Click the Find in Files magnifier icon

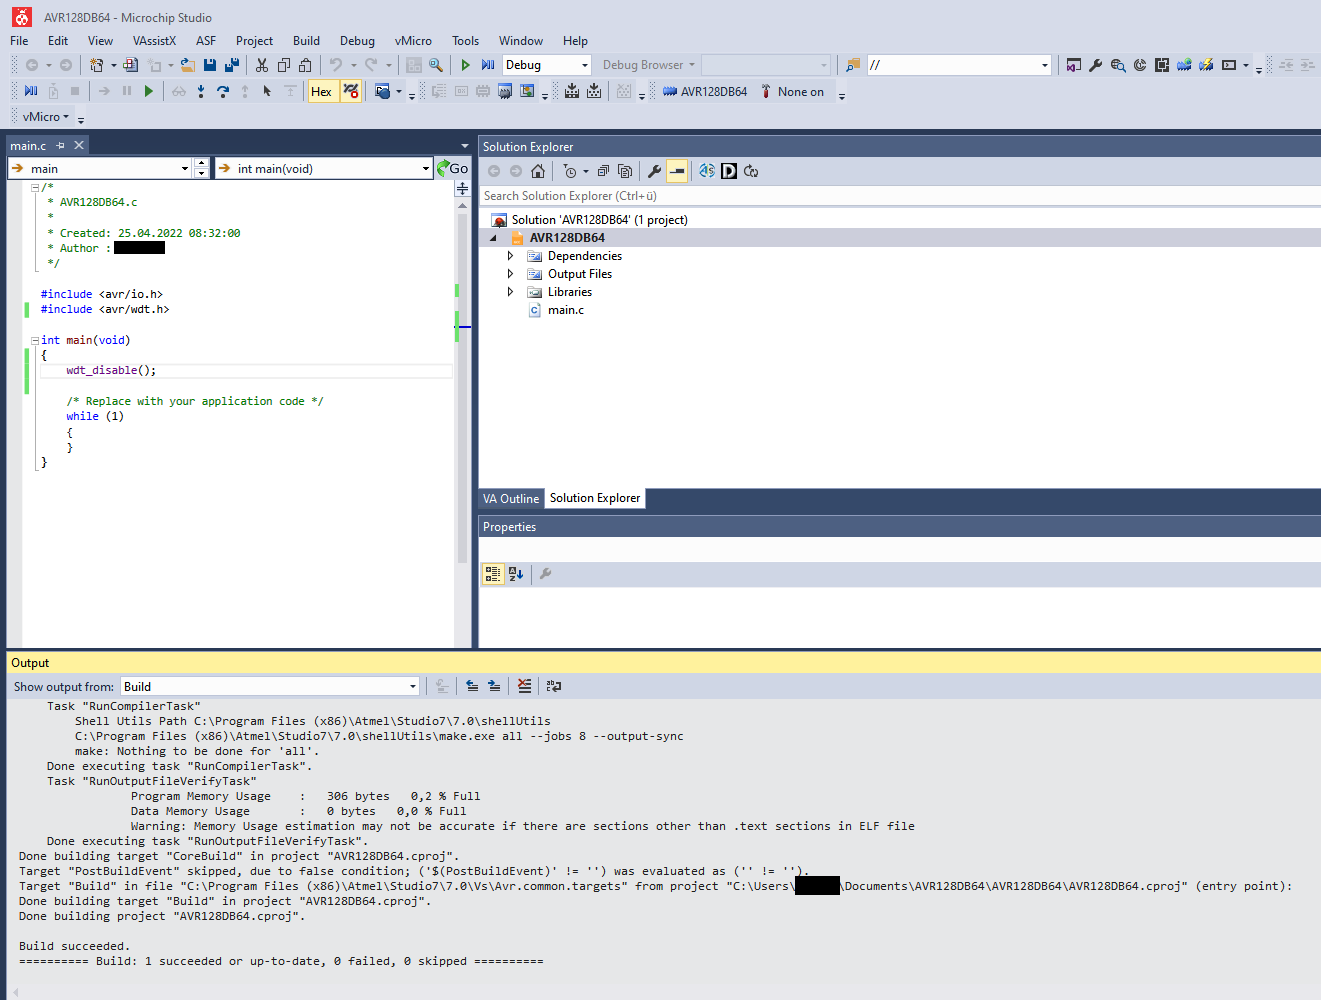tap(436, 65)
